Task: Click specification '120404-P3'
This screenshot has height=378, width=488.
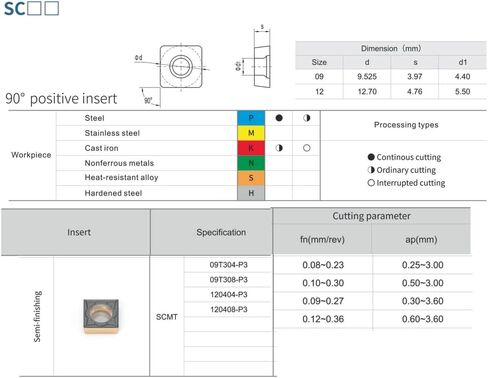Action: 229,295
